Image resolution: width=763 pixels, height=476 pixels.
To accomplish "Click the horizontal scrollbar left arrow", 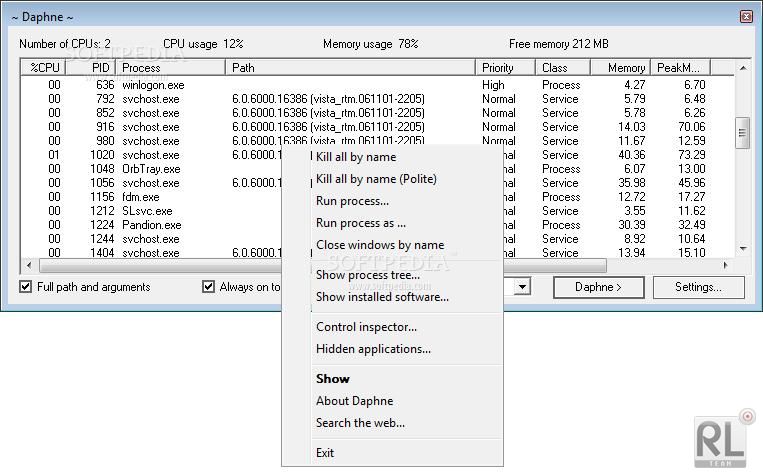I will point(29,265).
